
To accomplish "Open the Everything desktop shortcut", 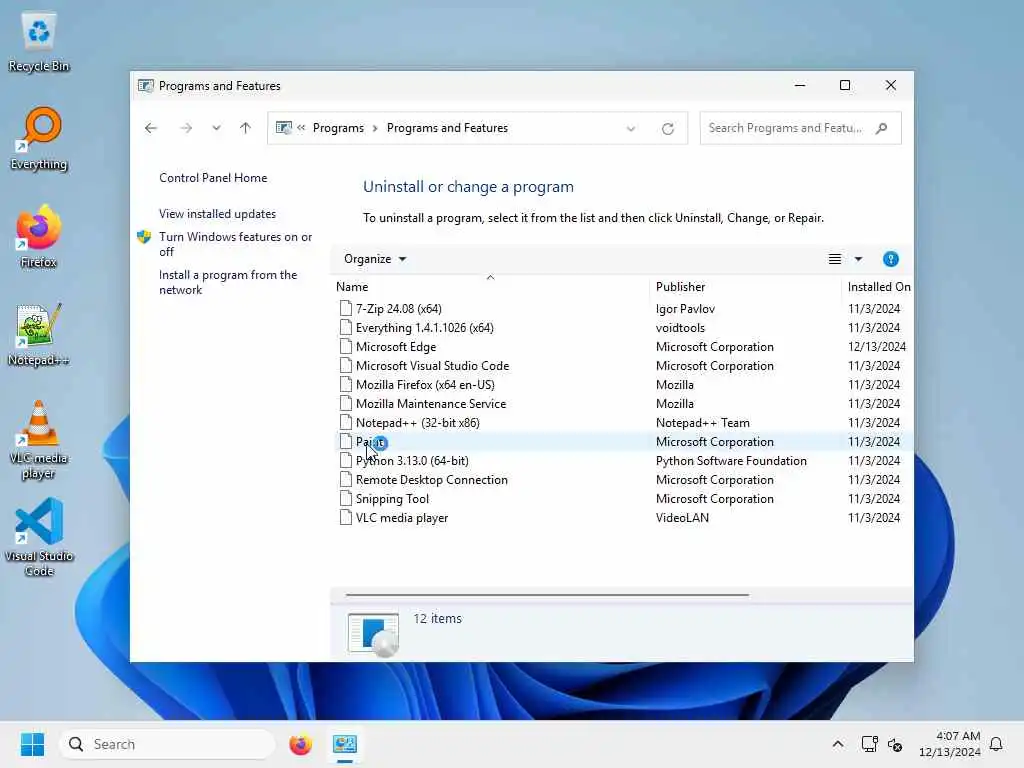I will (39, 139).
